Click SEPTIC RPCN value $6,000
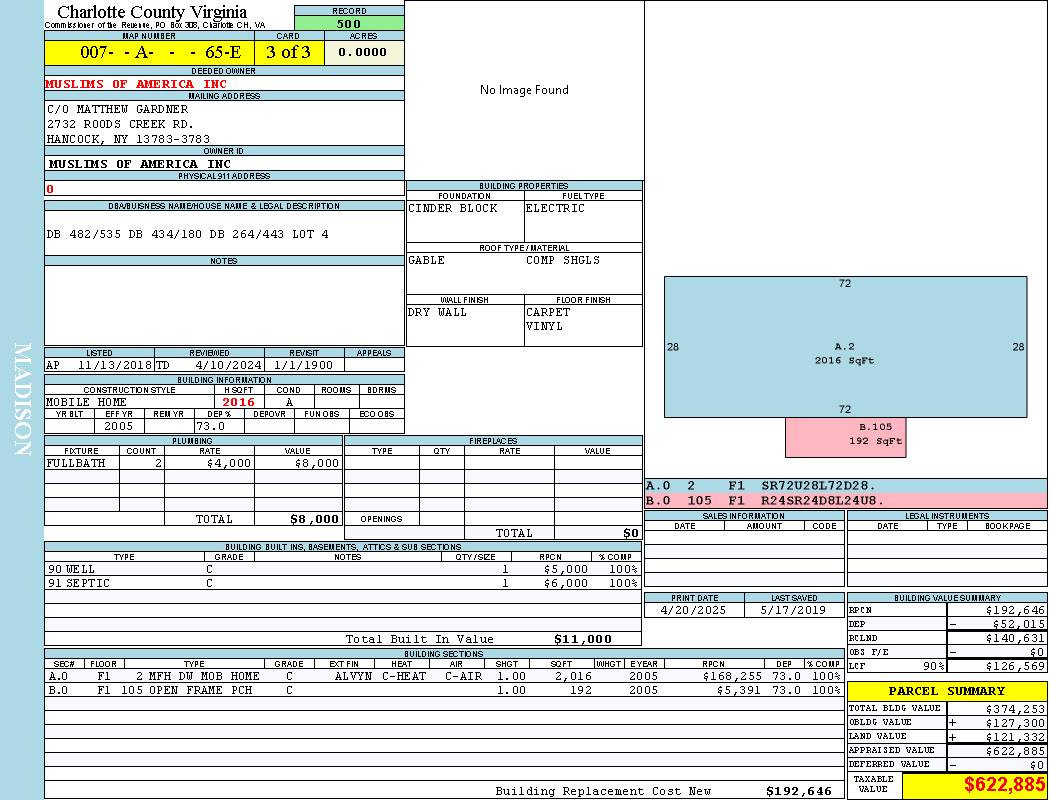The image size is (1050, 800). tap(566, 584)
